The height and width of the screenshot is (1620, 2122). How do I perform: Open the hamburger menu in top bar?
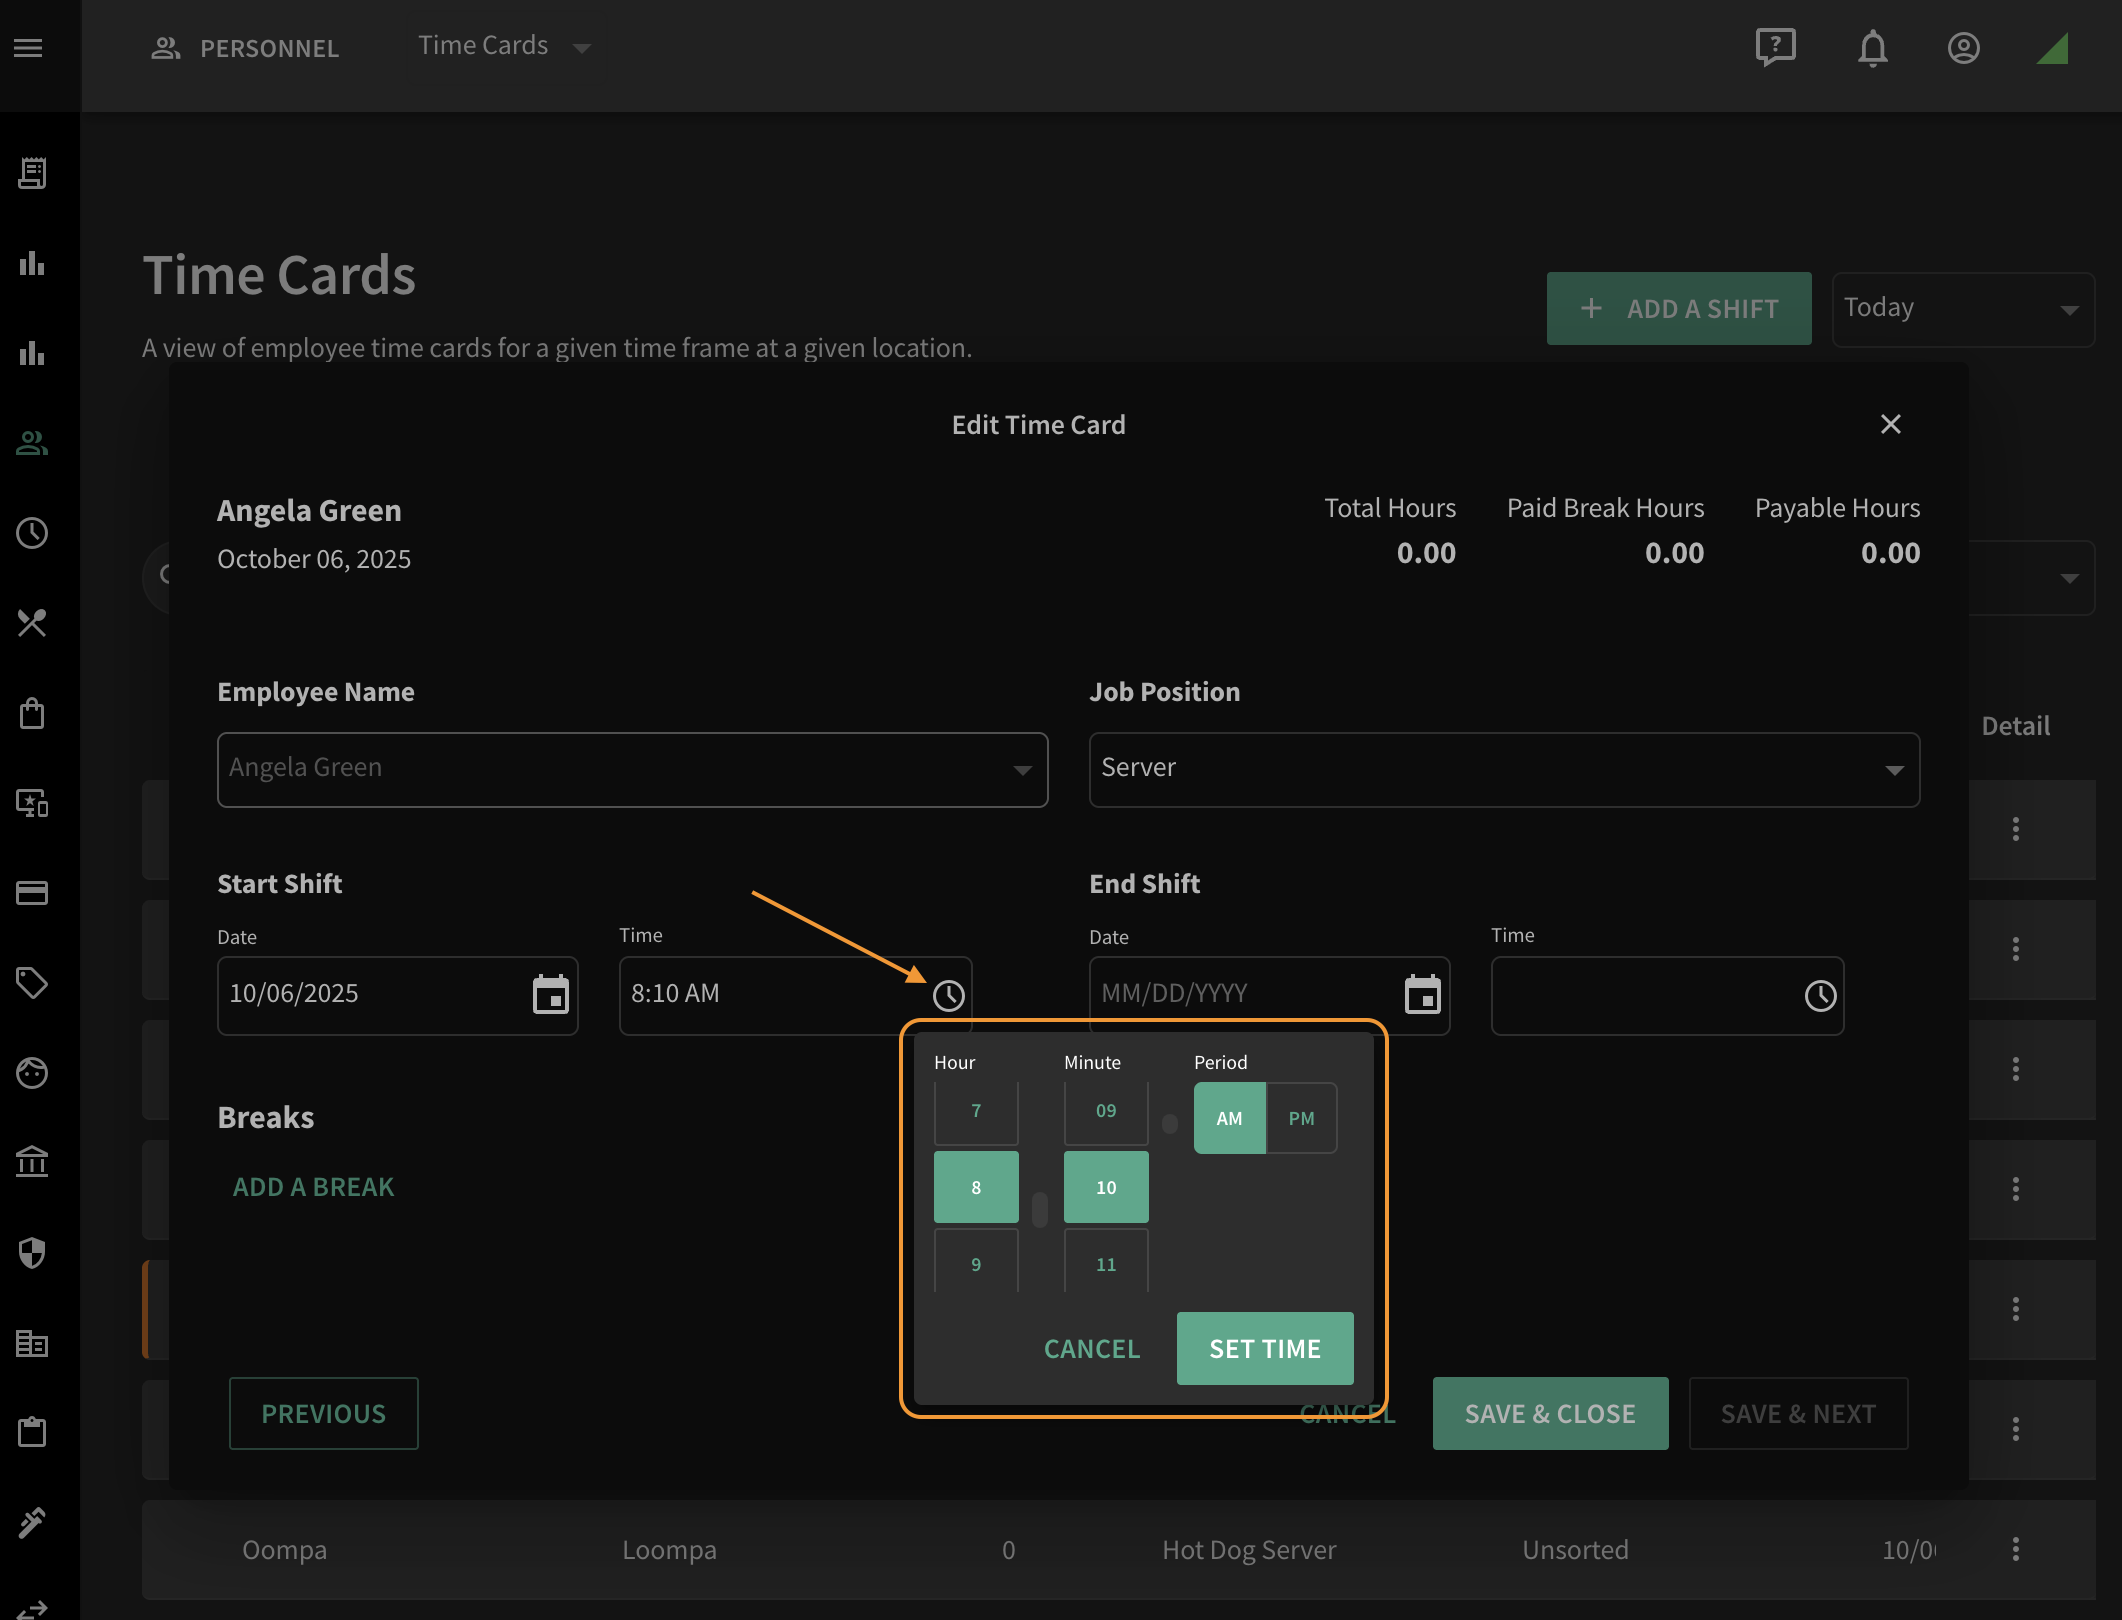pyautogui.click(x=28, y=48)
